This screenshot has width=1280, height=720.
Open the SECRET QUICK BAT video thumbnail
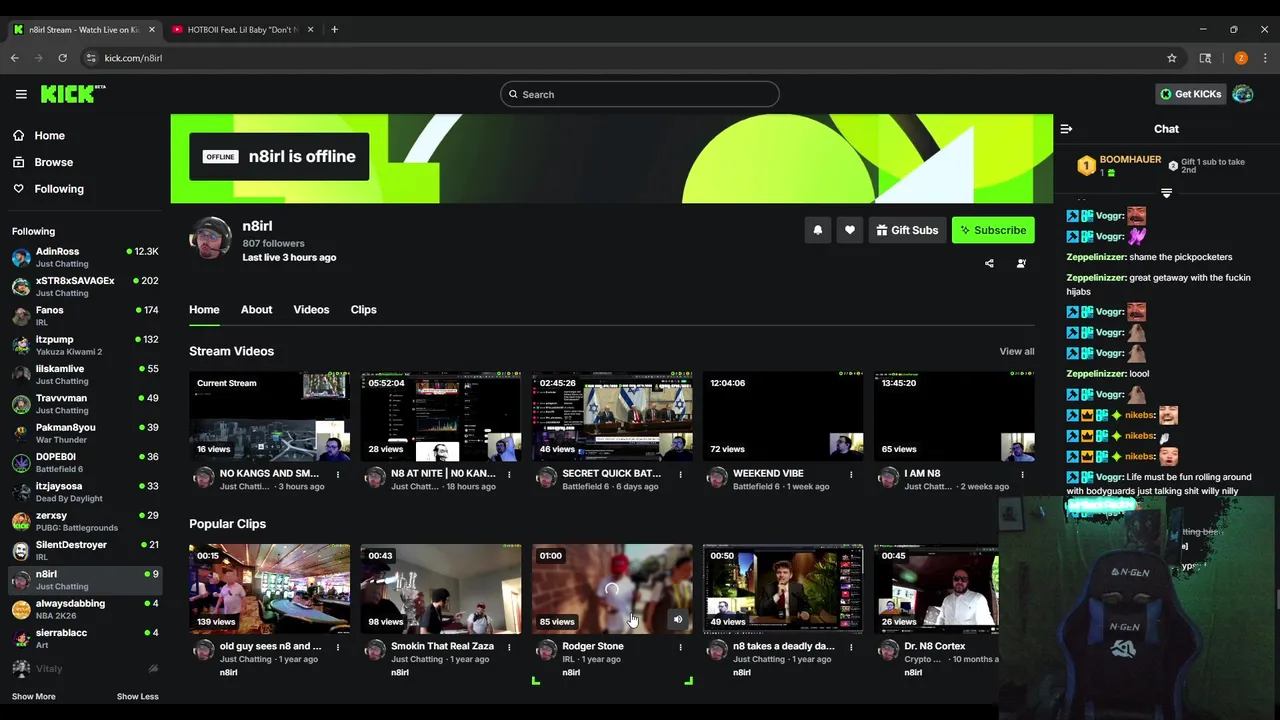(612, 416)
